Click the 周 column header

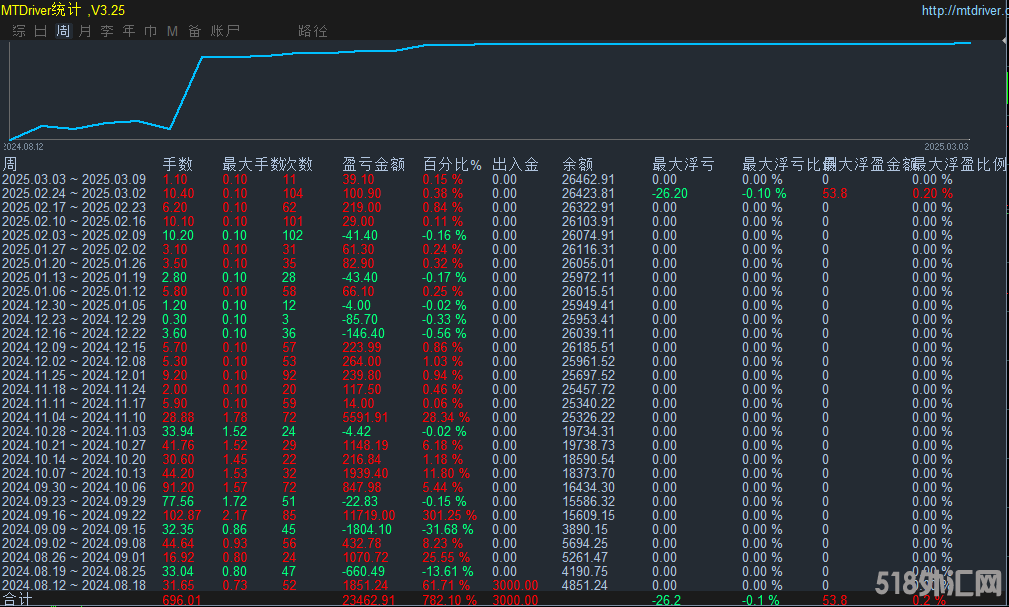click(x=10, y=164)
